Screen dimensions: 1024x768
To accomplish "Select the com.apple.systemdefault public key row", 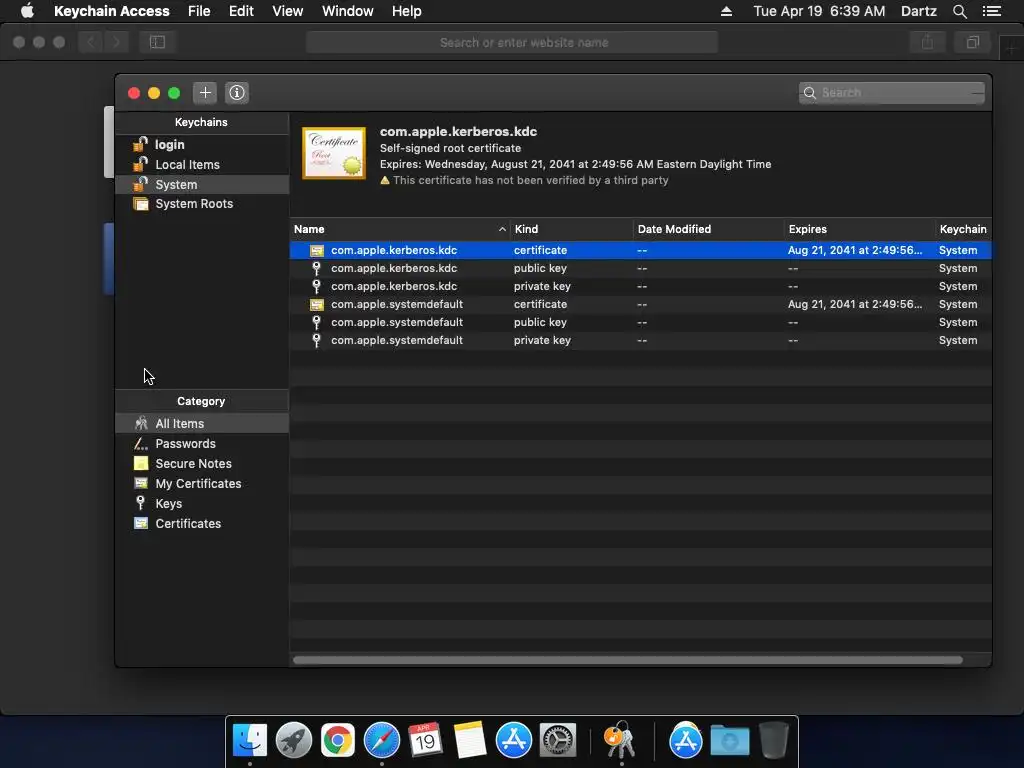I will (x=641, y=322).
